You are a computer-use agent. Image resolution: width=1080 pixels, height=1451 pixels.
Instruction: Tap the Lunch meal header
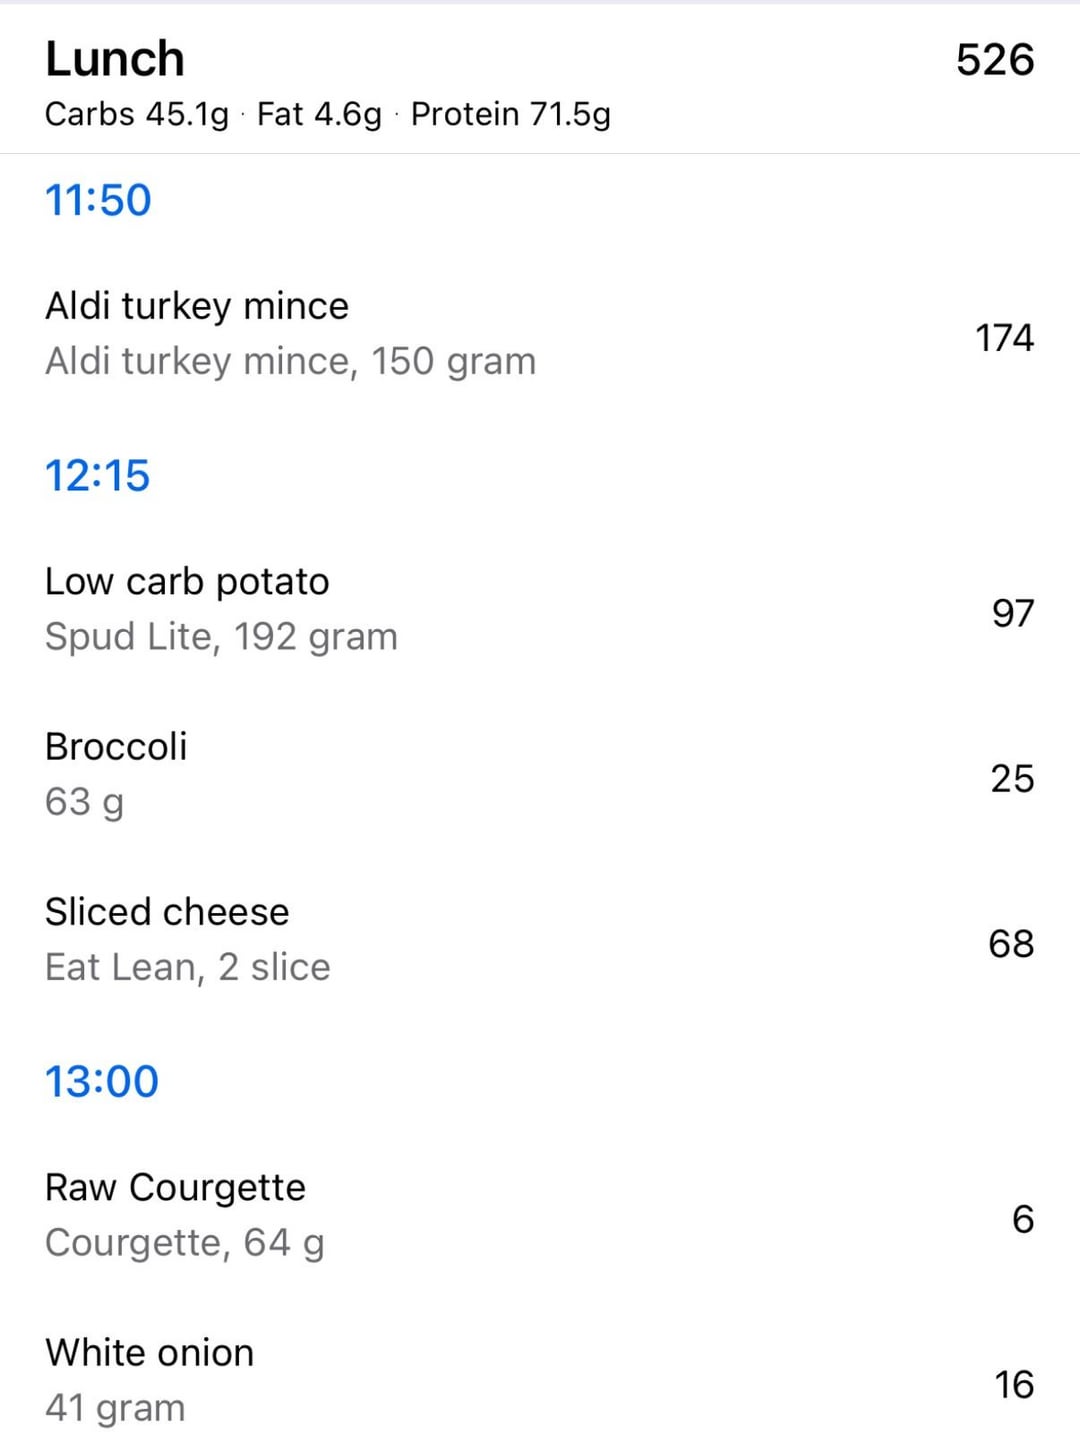(115, 60)
